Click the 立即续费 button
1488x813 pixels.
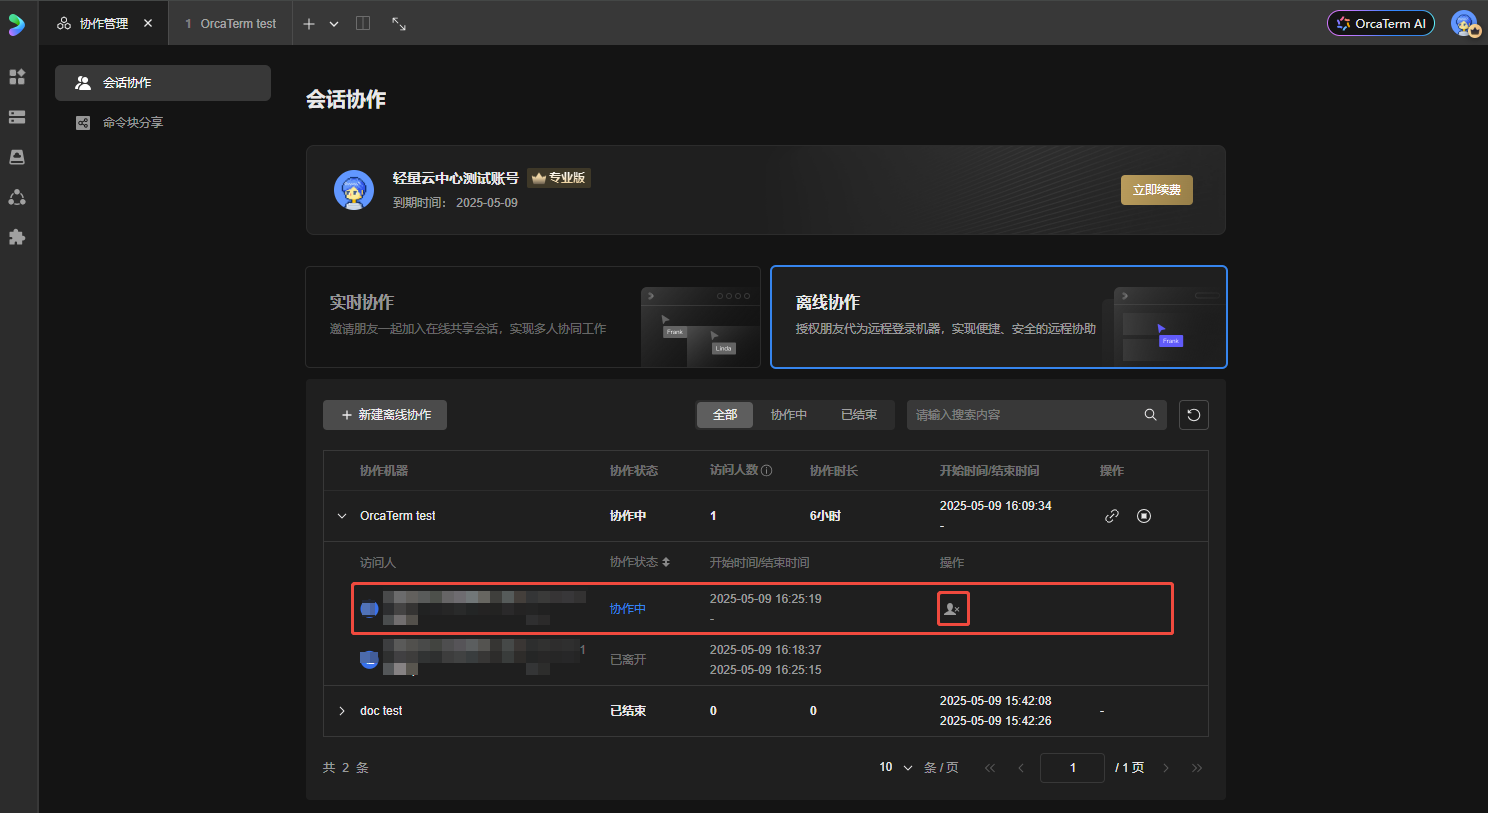pos(1157,190)
